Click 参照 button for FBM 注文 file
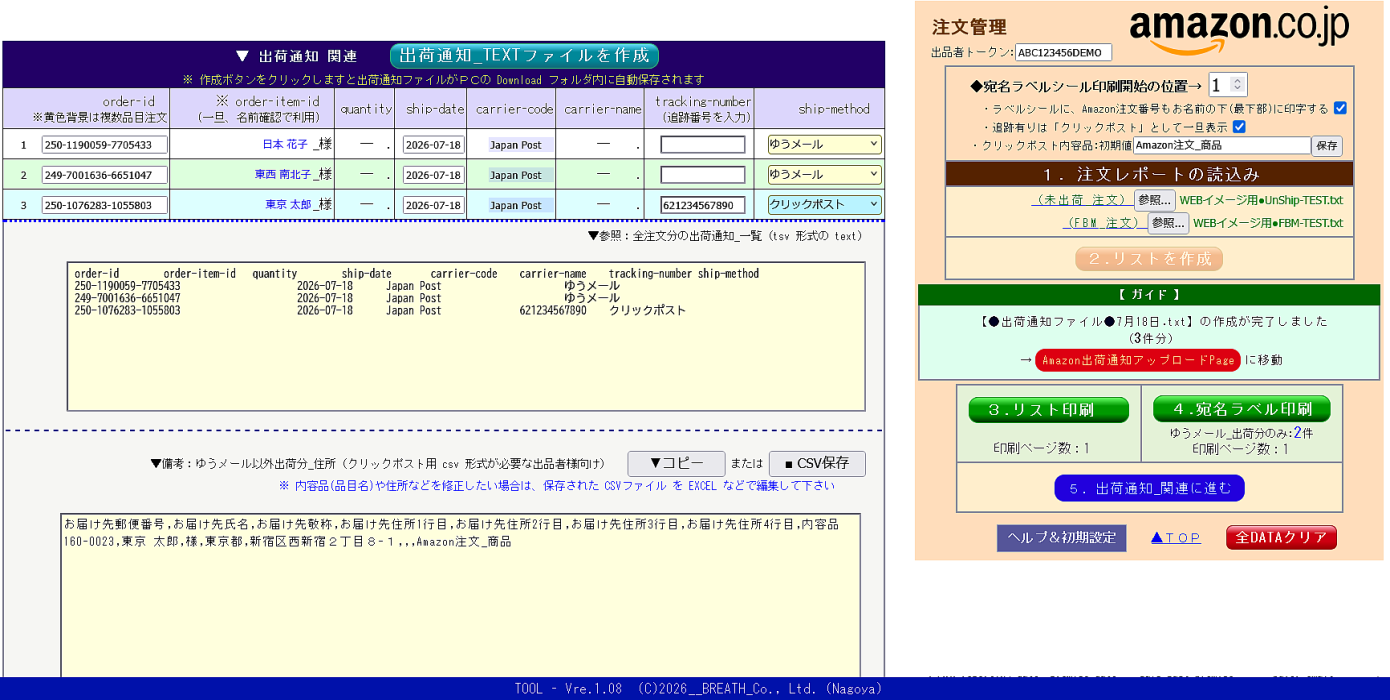Screen dimensions: 1390x700 pyautogui.click(x=1167, y=223)
